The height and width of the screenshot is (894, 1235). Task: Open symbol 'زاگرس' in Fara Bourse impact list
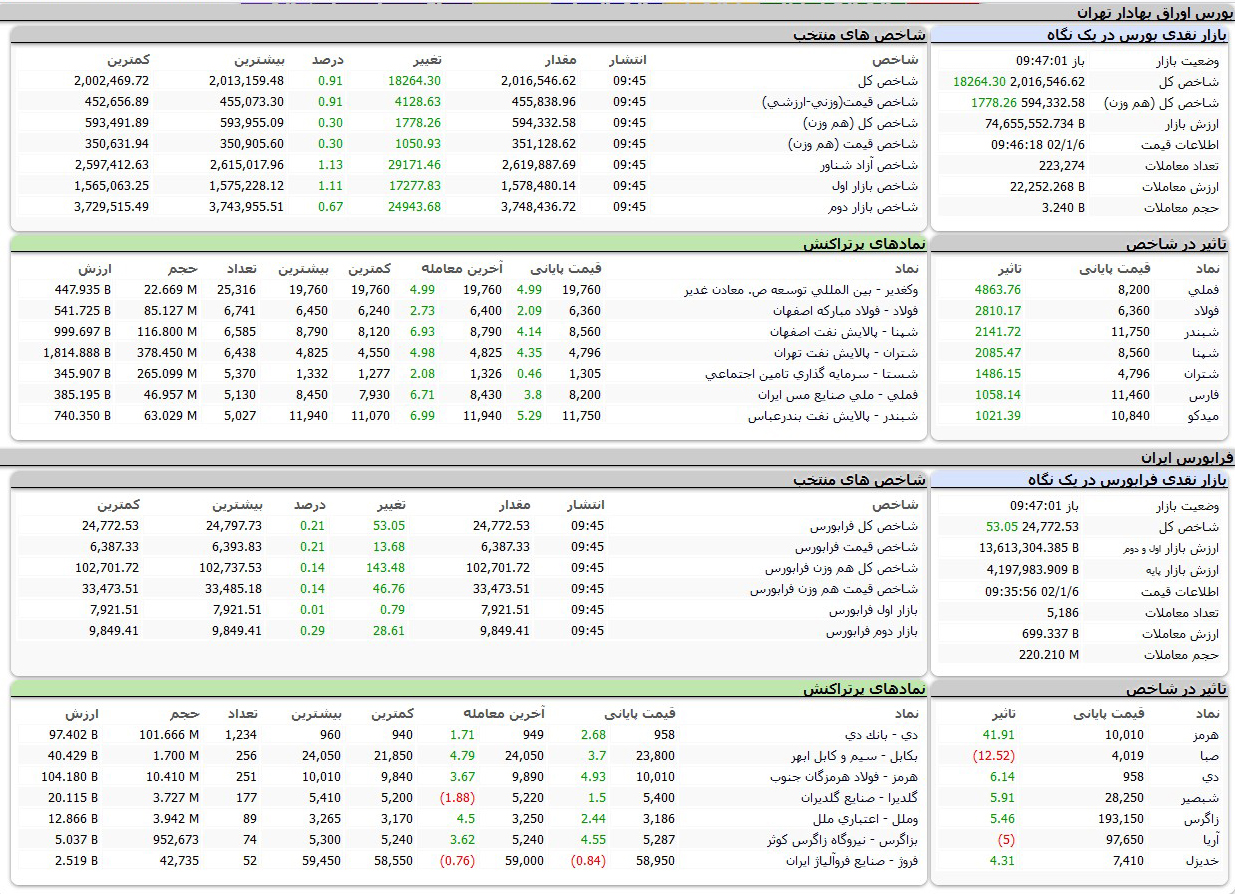pos(1203,819)
